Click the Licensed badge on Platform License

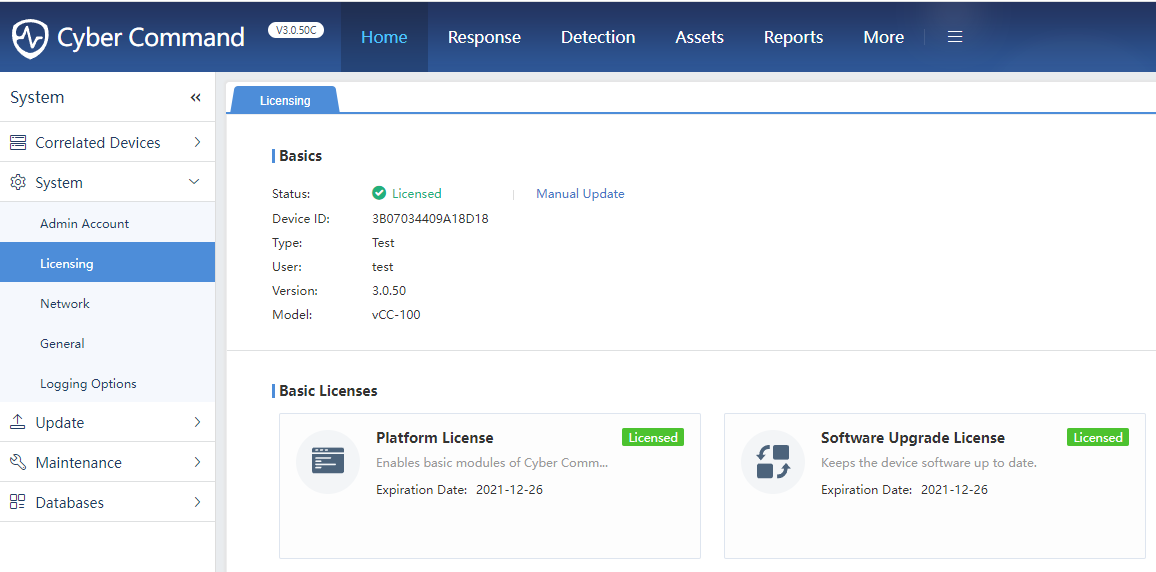click(x=652, y=437)
